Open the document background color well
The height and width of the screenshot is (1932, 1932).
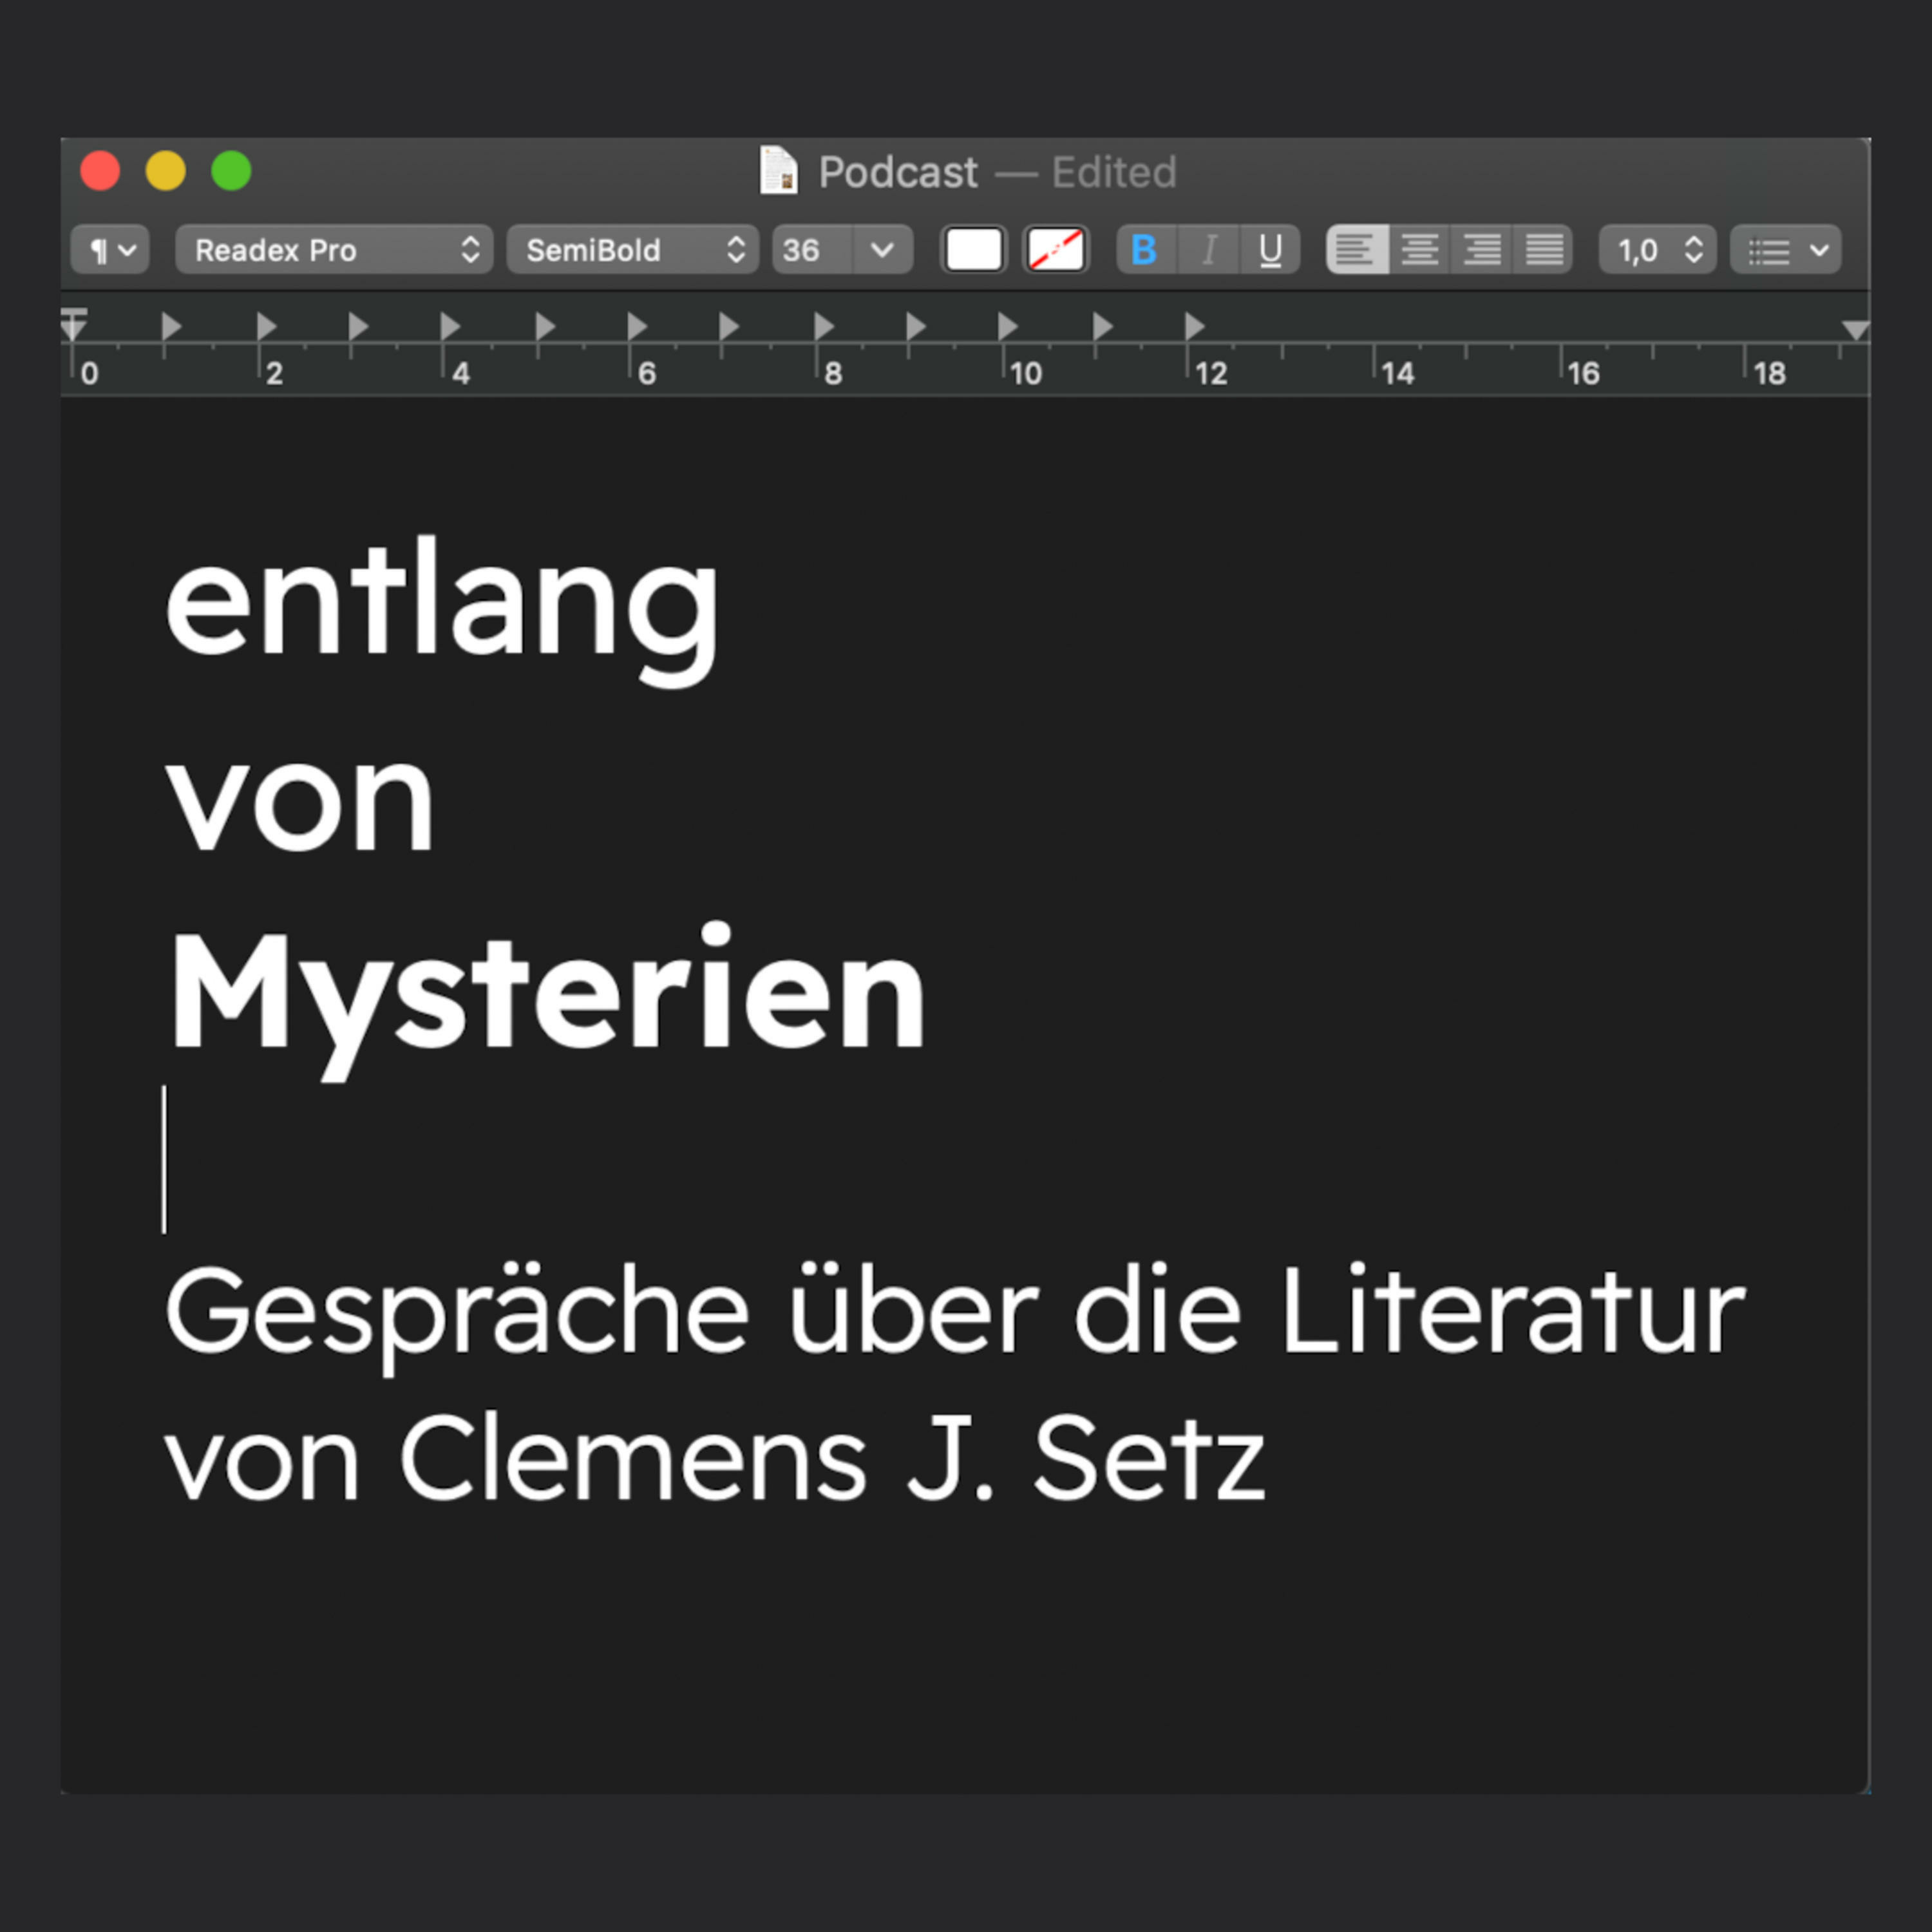(1055, 250)
